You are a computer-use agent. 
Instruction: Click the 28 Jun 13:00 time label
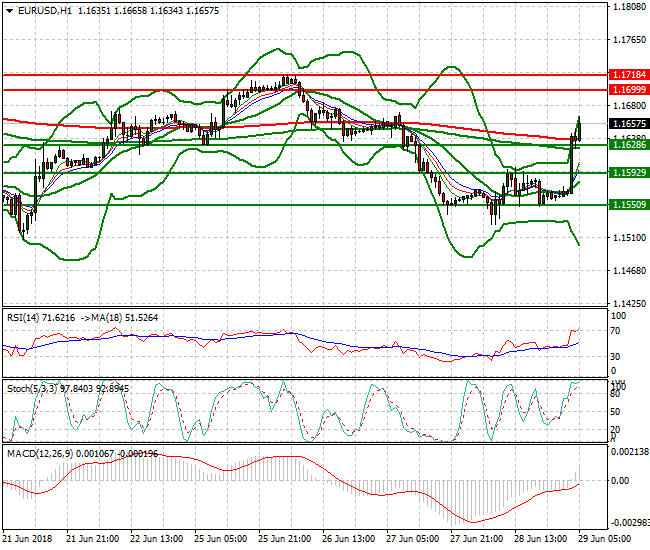click(x=541, y=539)
